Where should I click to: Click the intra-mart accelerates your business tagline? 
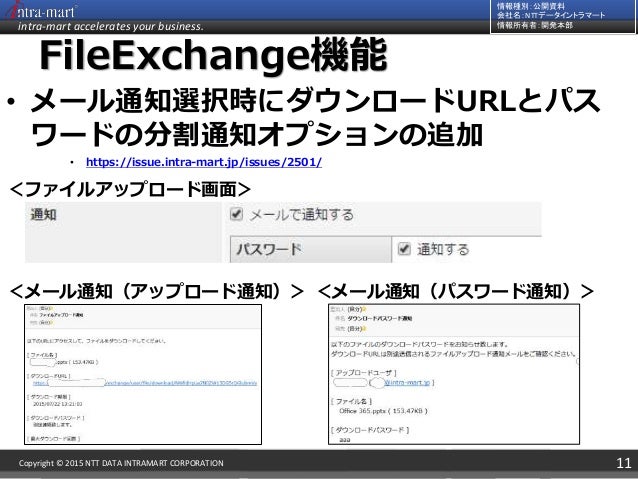110,26
